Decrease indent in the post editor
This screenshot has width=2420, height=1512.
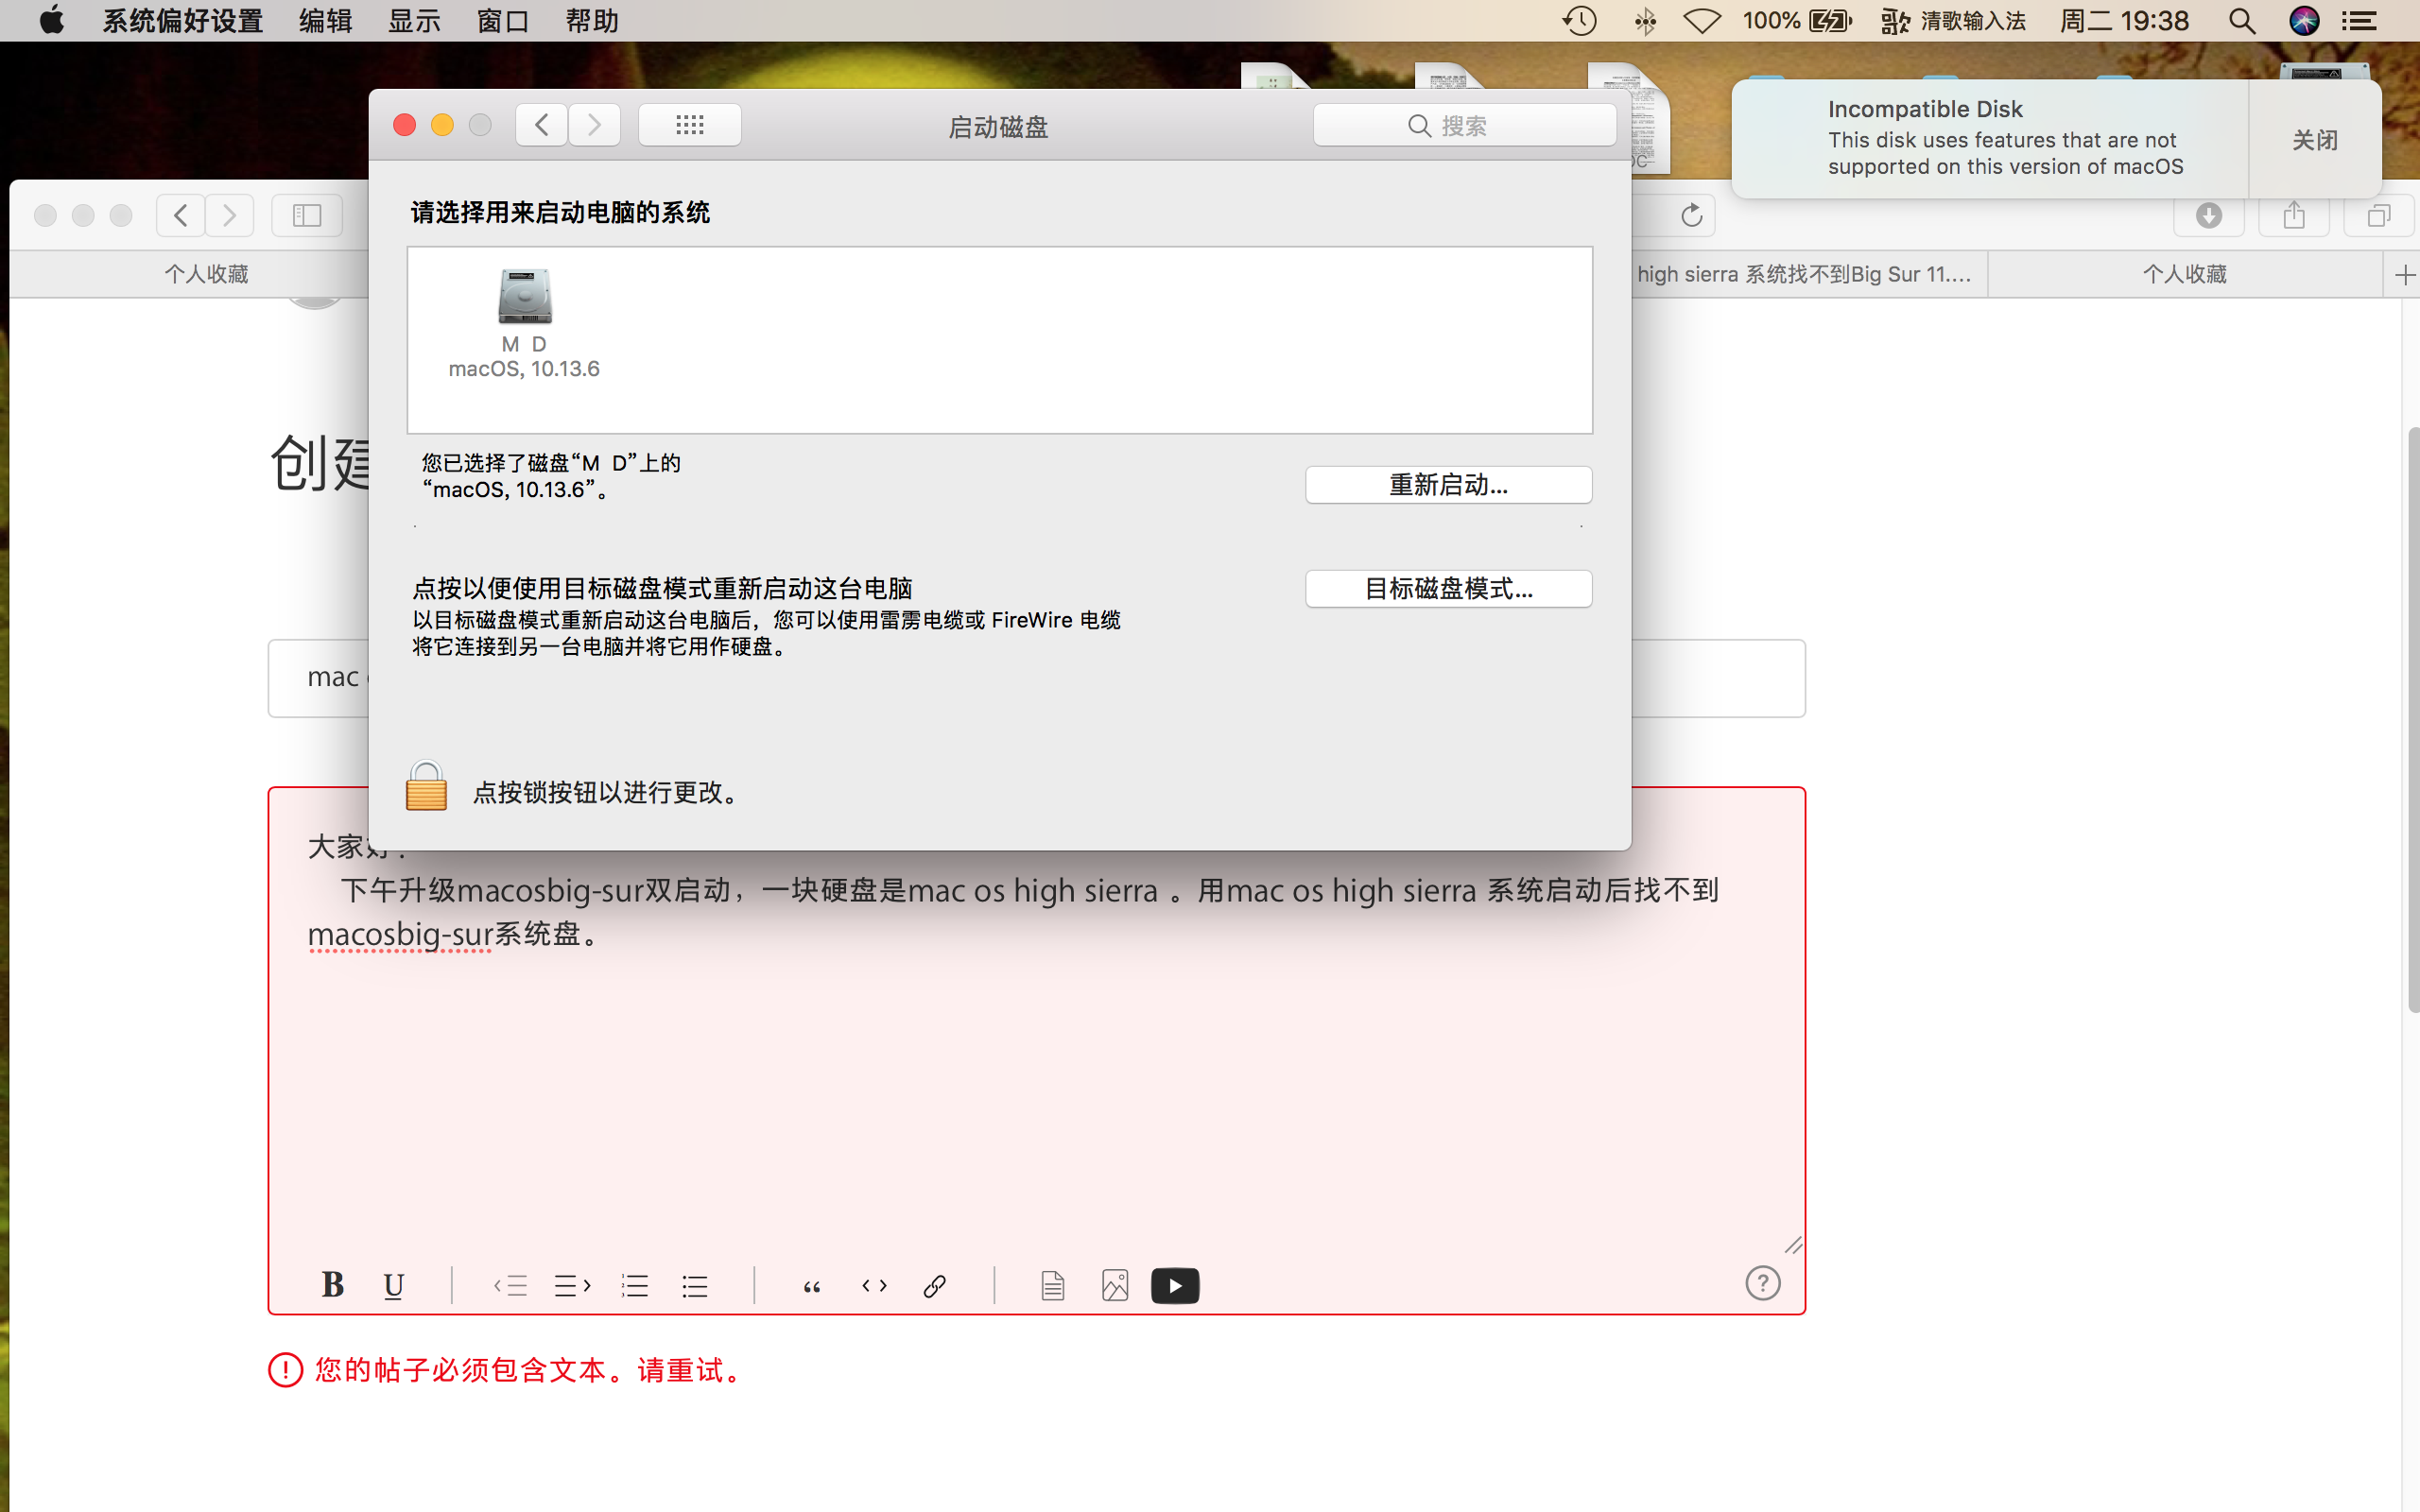(511, 1285)
